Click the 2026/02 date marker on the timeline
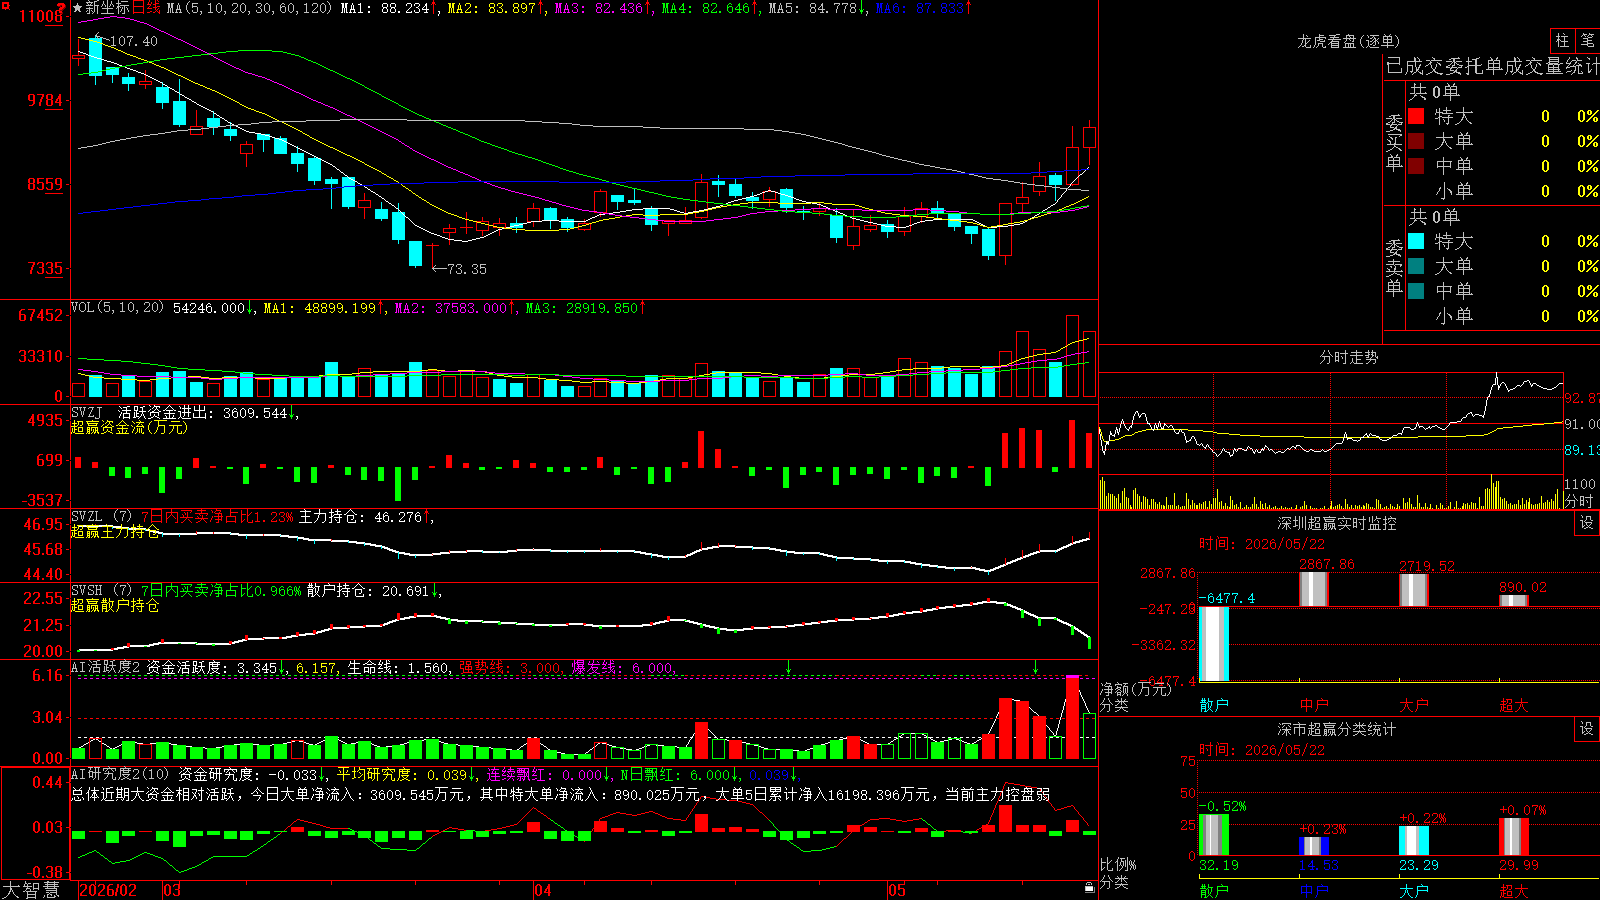Screen dimensions: 1600x900 (x=108, y=890)
